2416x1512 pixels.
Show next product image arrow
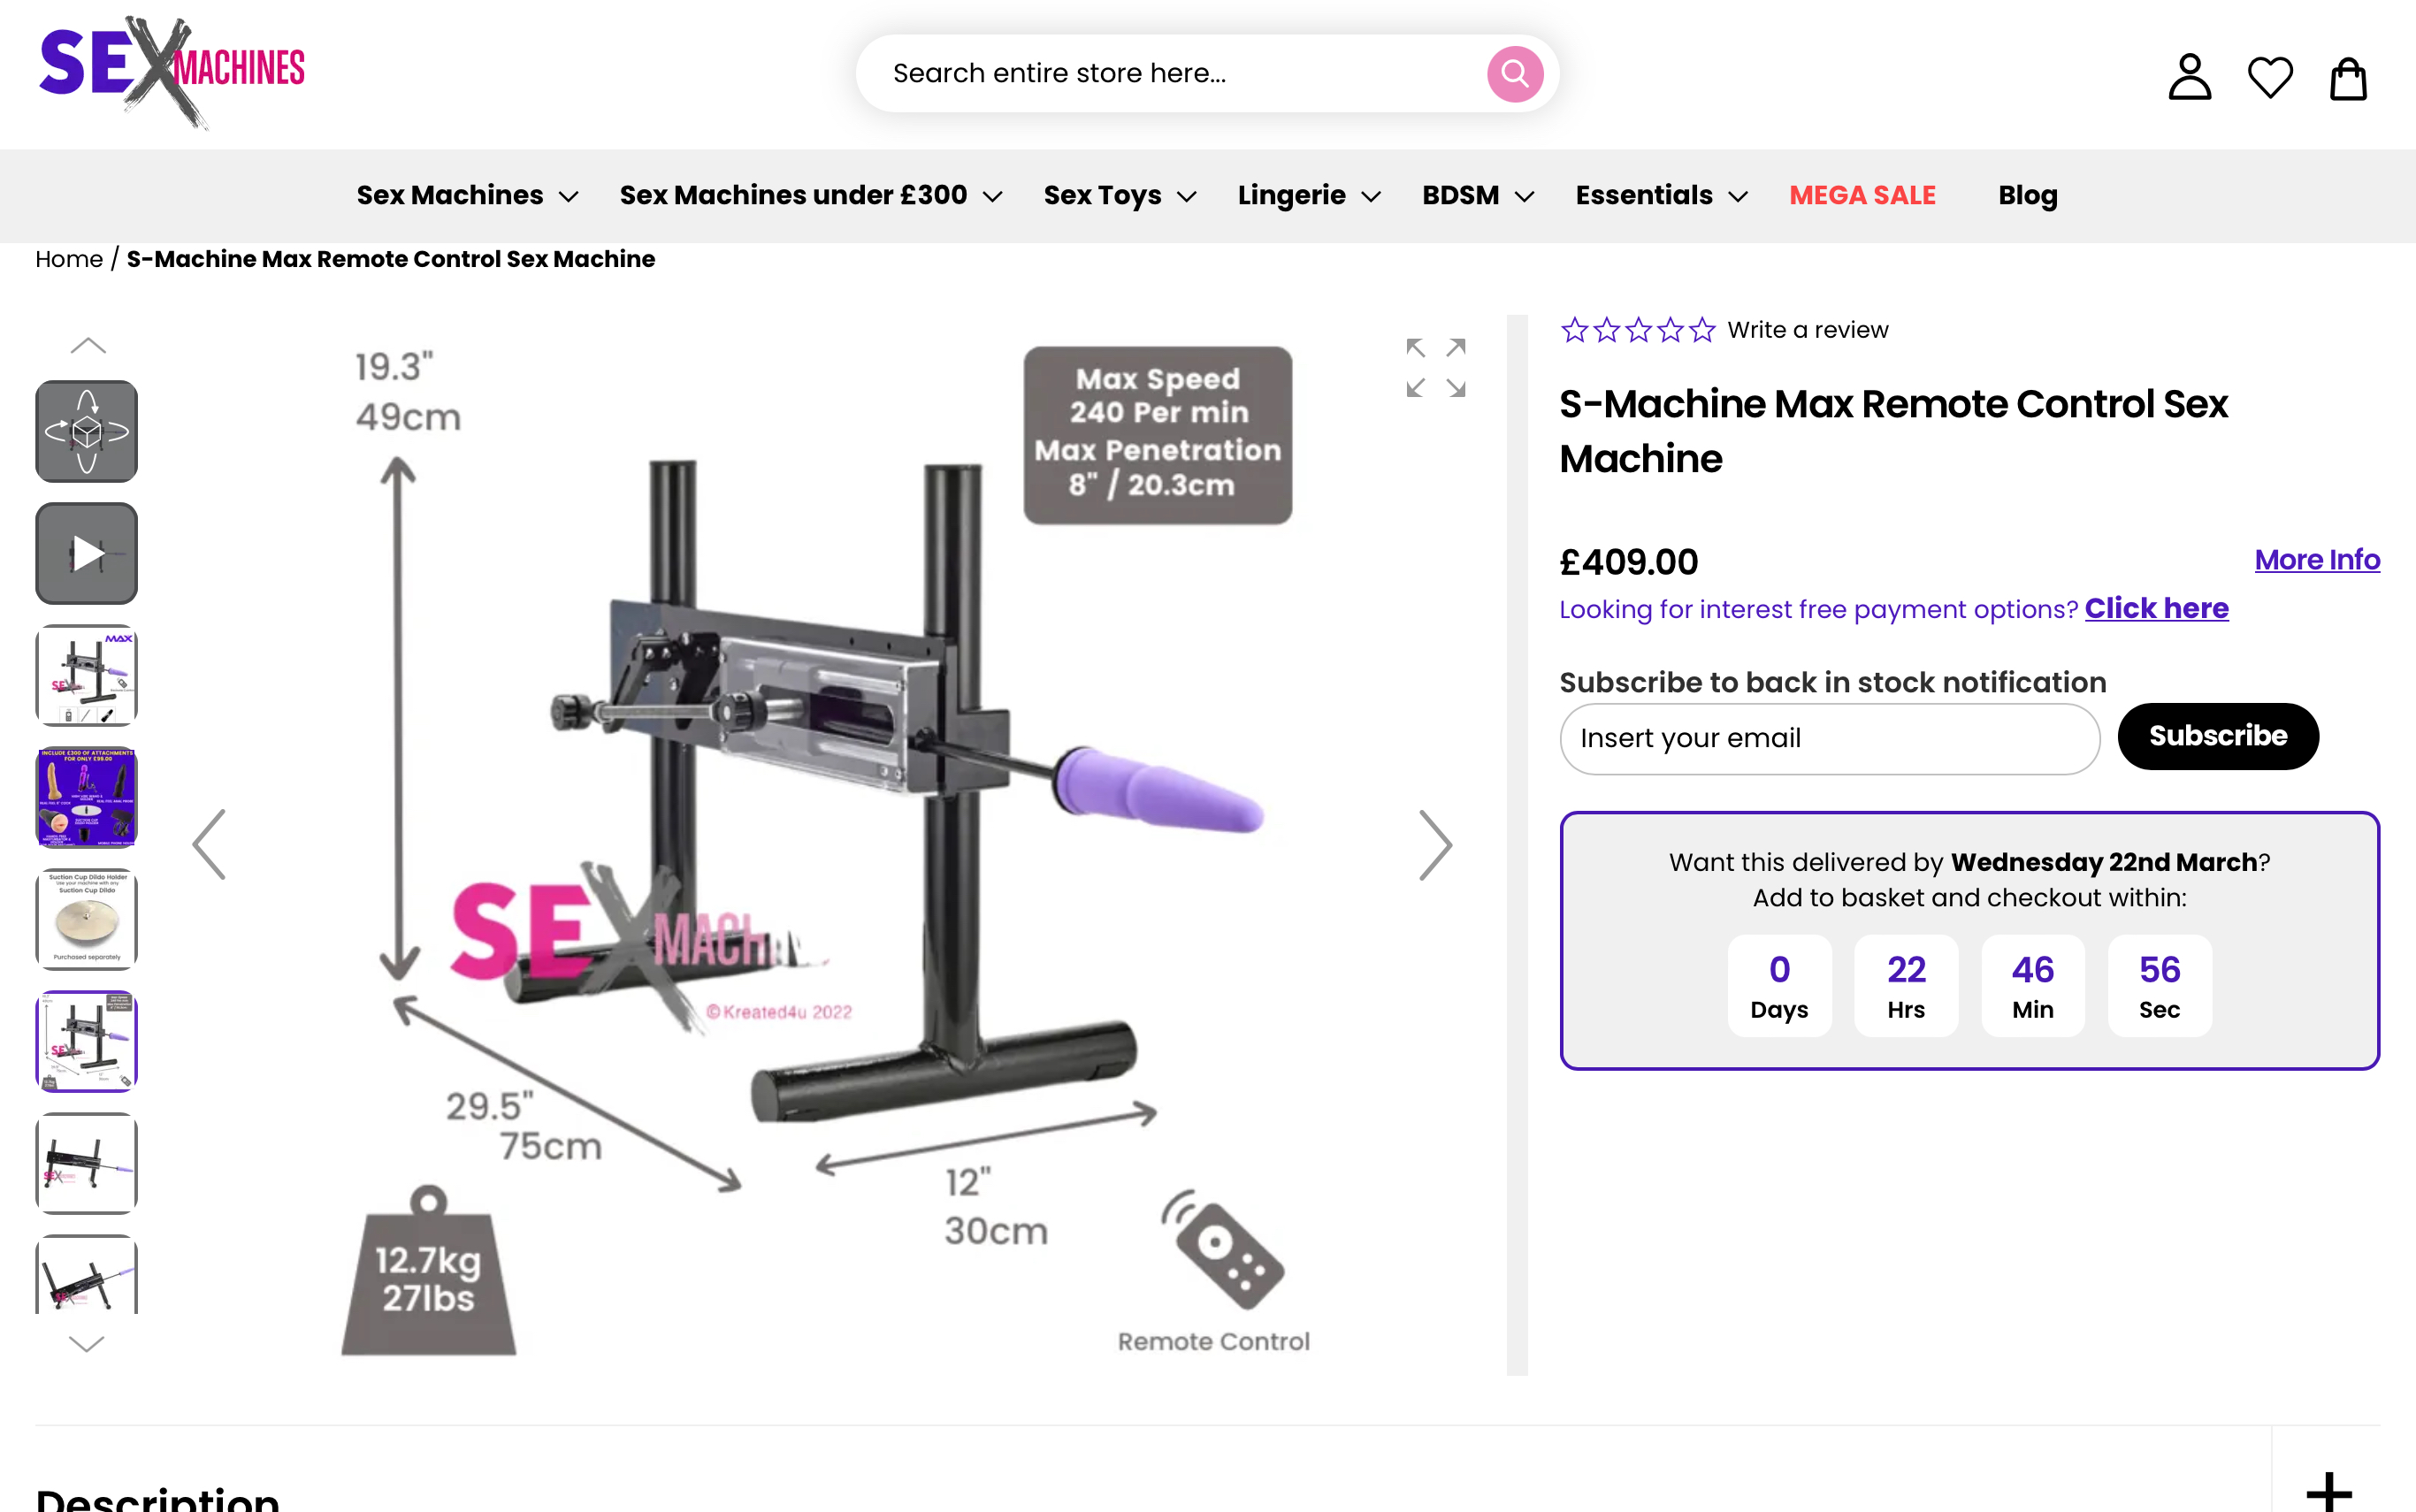pos(1435,845)
